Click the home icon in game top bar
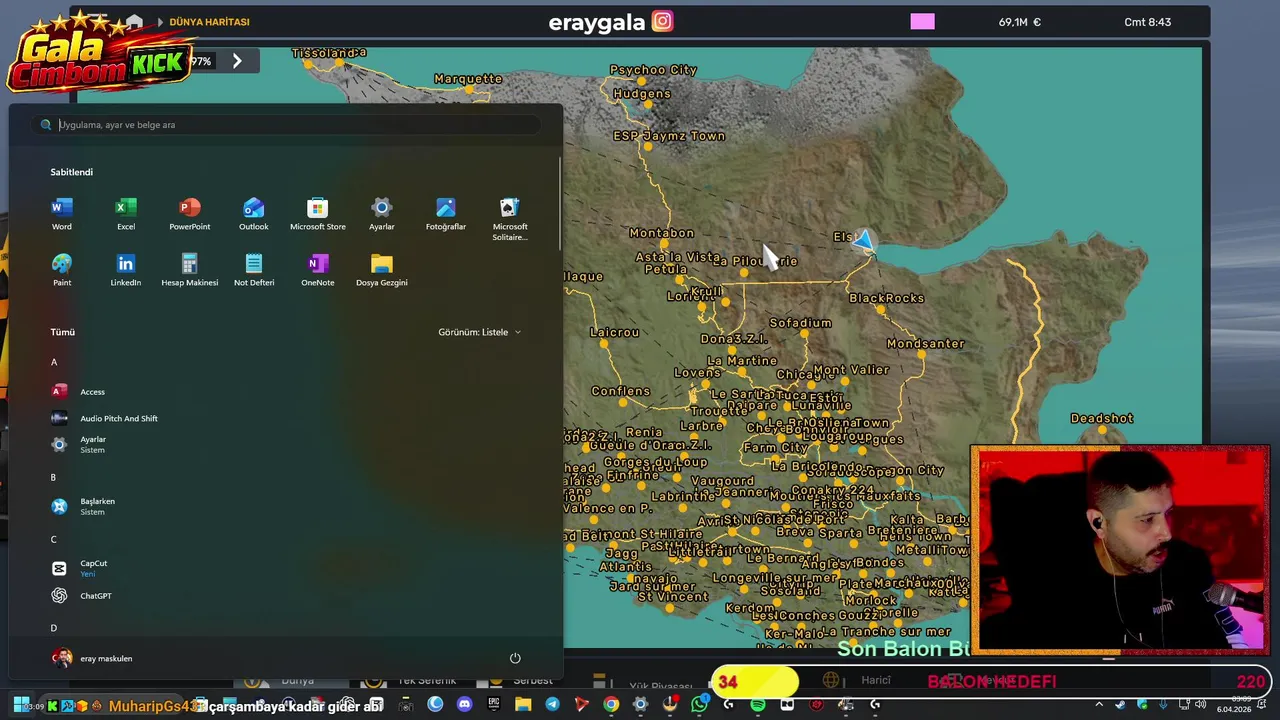This screenshot has height=720, width=1280. [x=134, y=22]
